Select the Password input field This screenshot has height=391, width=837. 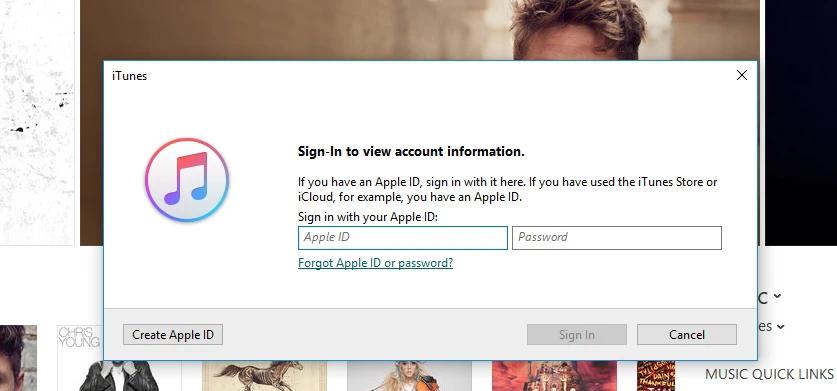pos(617,238)
